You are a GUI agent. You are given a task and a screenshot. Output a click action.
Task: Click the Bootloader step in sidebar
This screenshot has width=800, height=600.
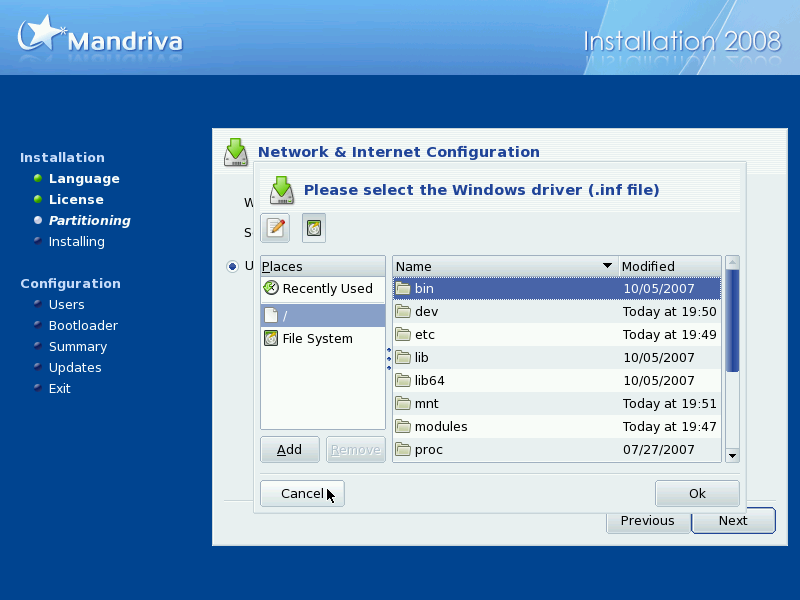tap(83, 326)
